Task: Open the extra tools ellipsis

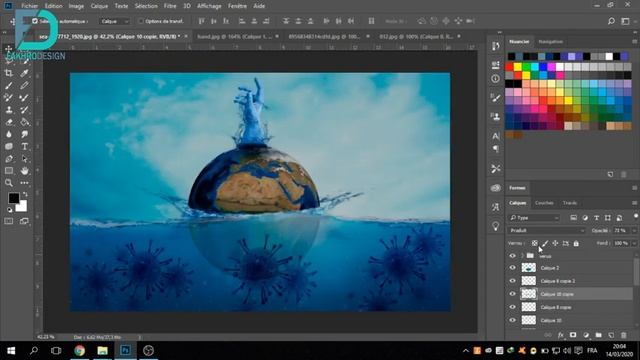Action: click(24, 183)
